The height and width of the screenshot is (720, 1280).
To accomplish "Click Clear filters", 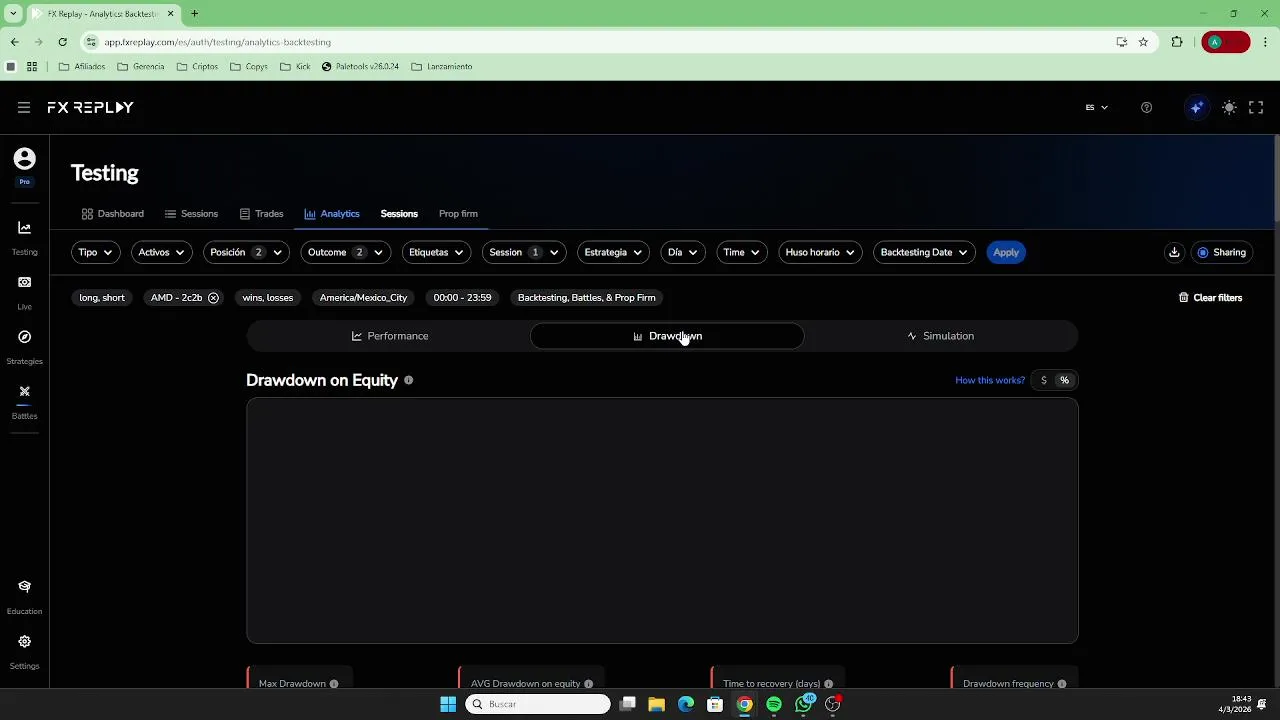I will tap(1210, 298).
